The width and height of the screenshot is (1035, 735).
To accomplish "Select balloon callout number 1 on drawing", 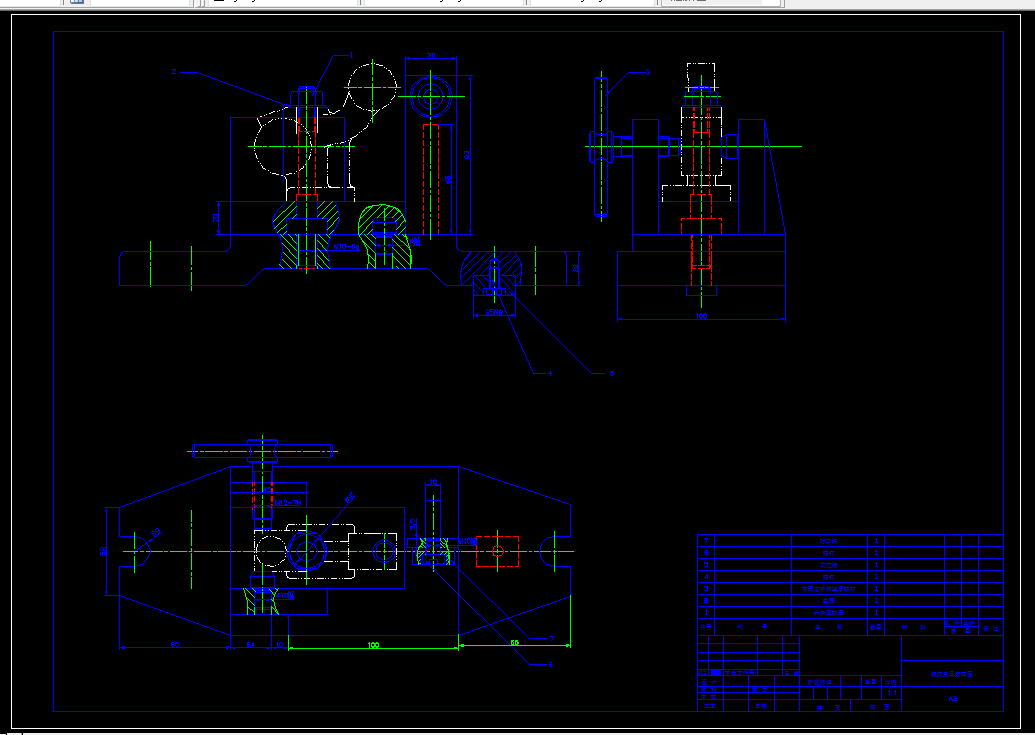I will 352,55.
